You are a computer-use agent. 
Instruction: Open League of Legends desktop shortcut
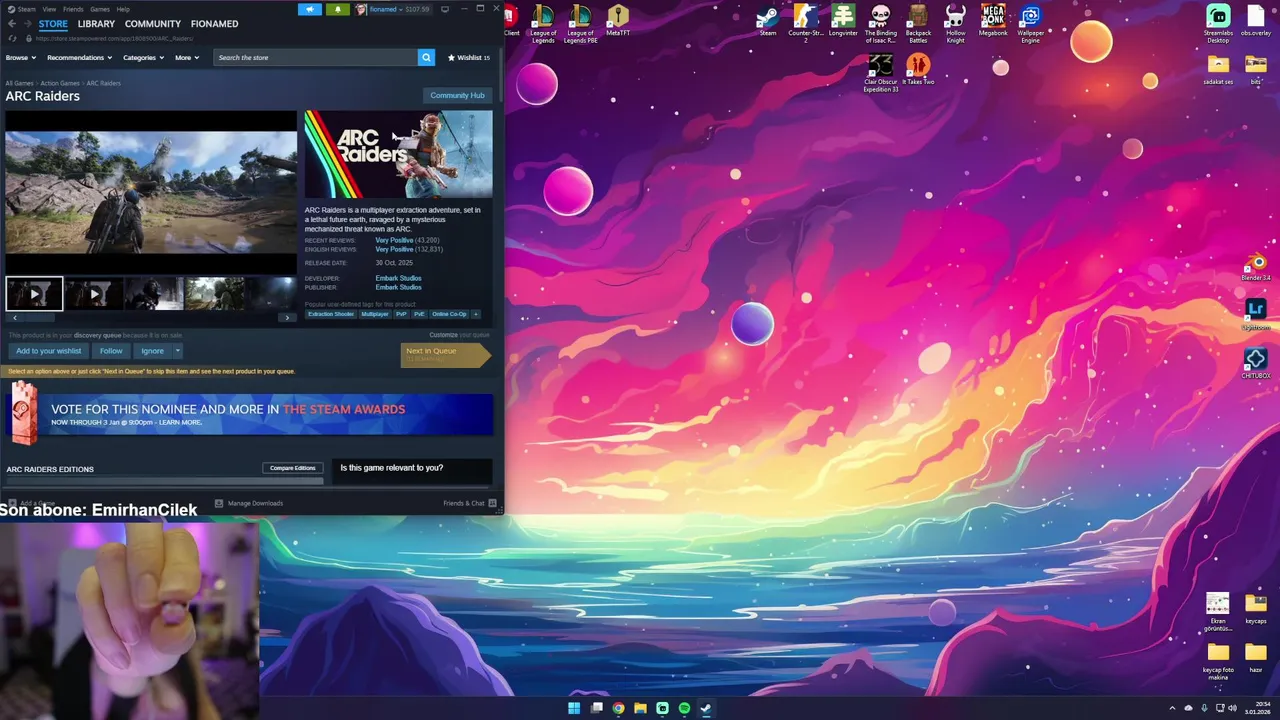(x=543, y=22)
